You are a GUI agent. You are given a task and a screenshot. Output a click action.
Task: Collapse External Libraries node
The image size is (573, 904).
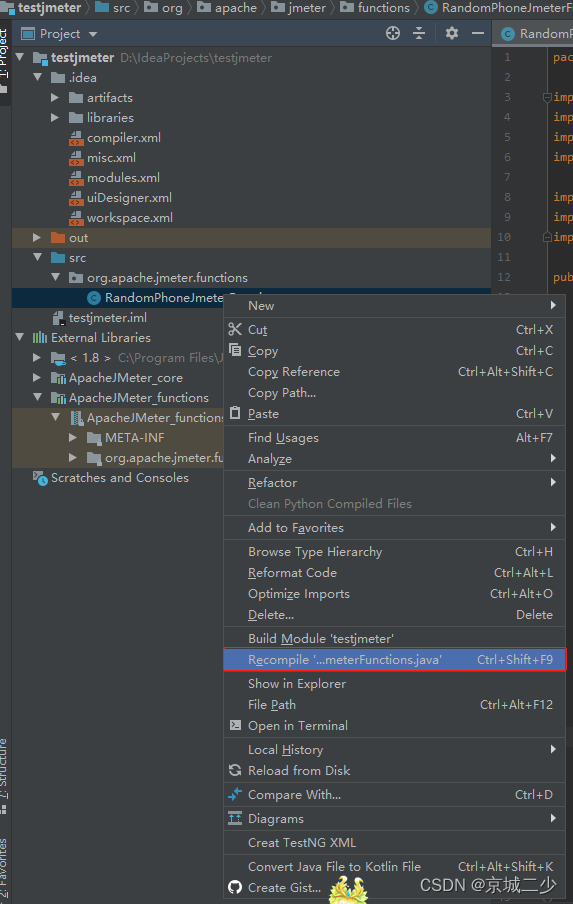(20, 337)
